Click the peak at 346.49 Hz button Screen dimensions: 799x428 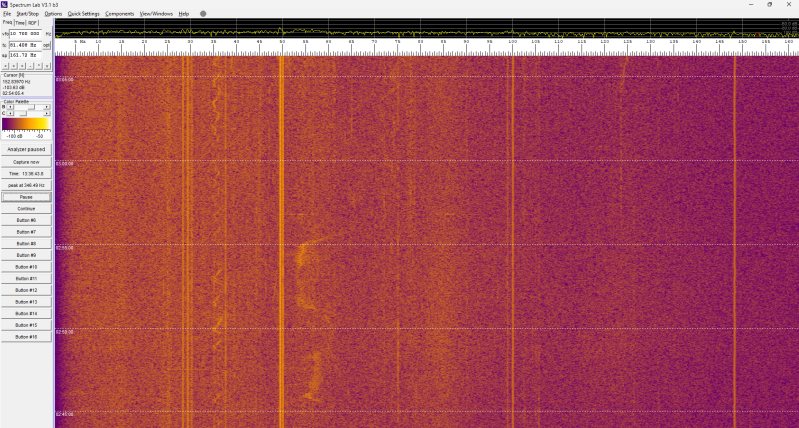26,185
